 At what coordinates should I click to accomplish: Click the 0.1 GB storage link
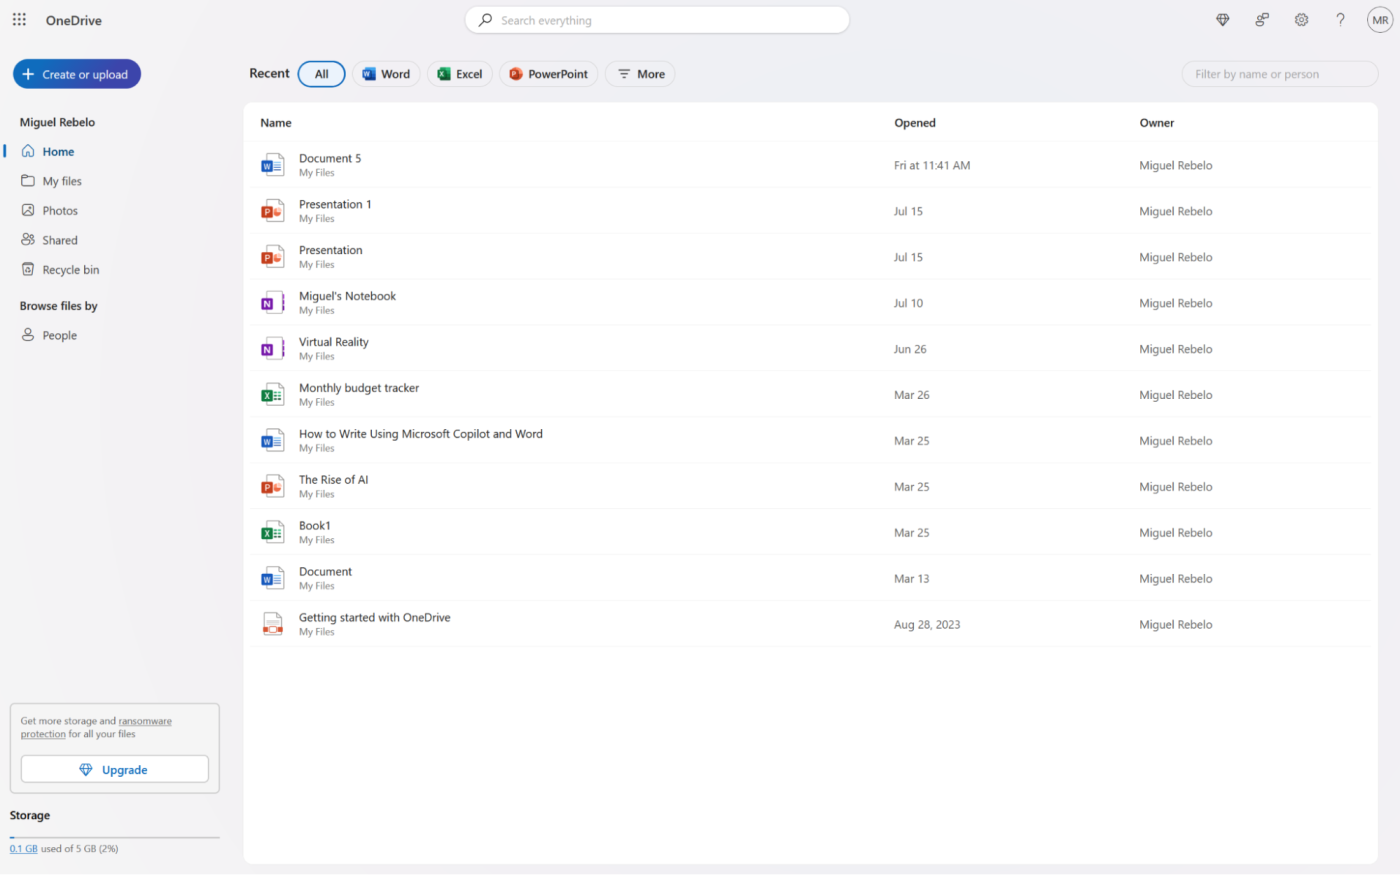[x=24, y=849]
